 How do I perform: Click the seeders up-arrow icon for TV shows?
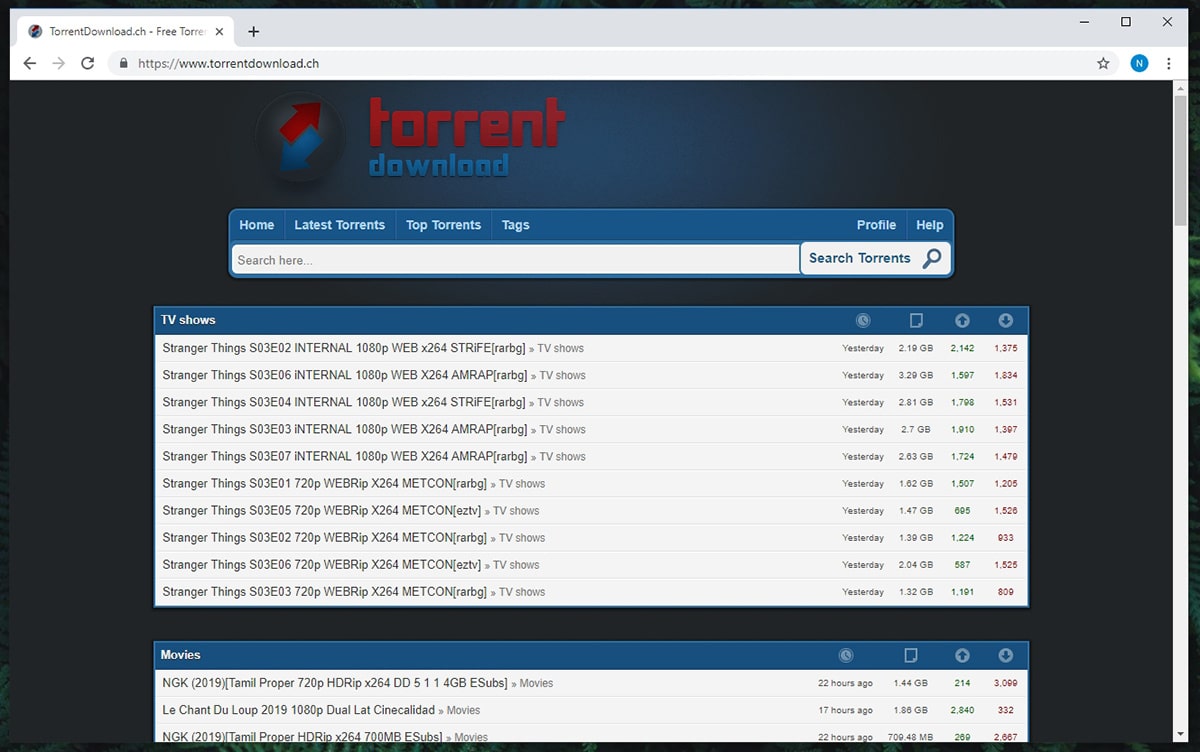click(962, 320)
